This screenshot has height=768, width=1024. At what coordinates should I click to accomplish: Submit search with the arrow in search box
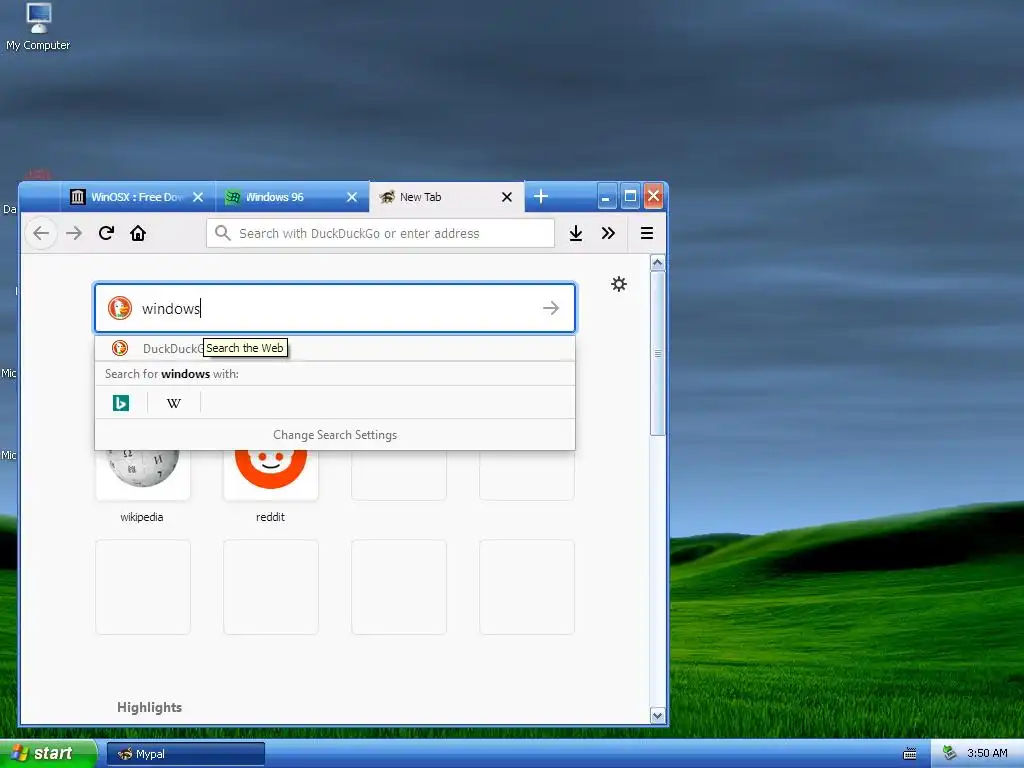pos(551,308)
